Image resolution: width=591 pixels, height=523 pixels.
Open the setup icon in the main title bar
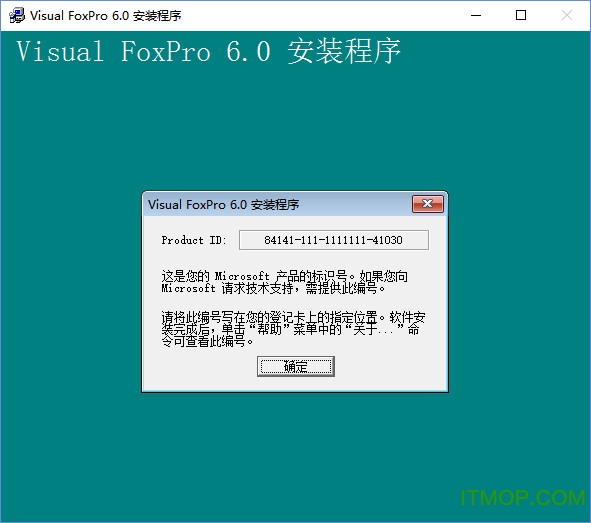coord(17,15)
